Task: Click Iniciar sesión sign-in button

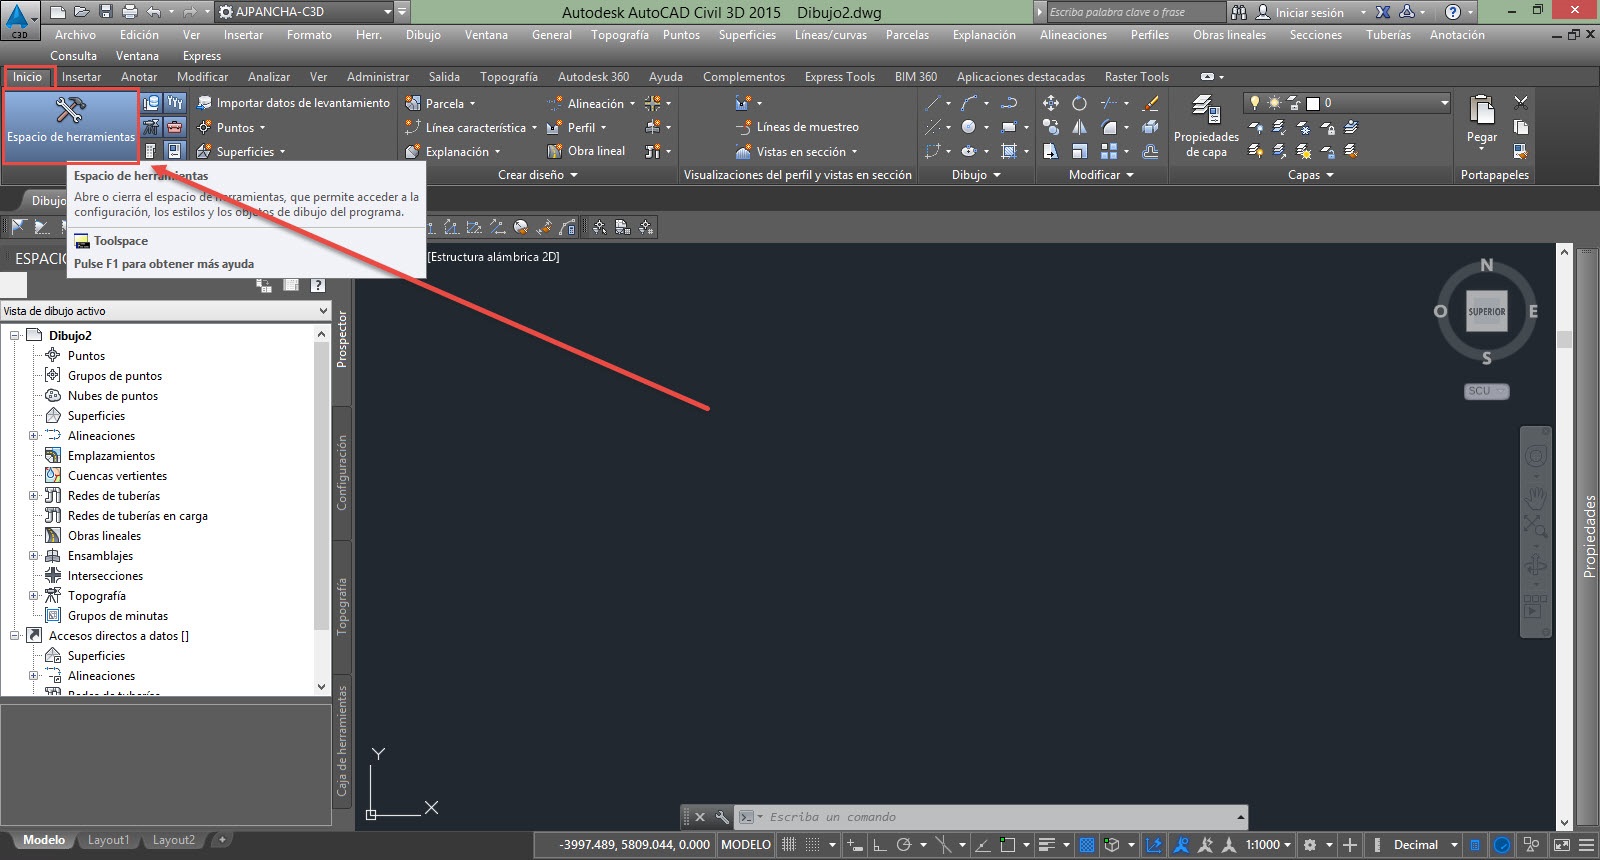Action: (x=1308, y=12)
